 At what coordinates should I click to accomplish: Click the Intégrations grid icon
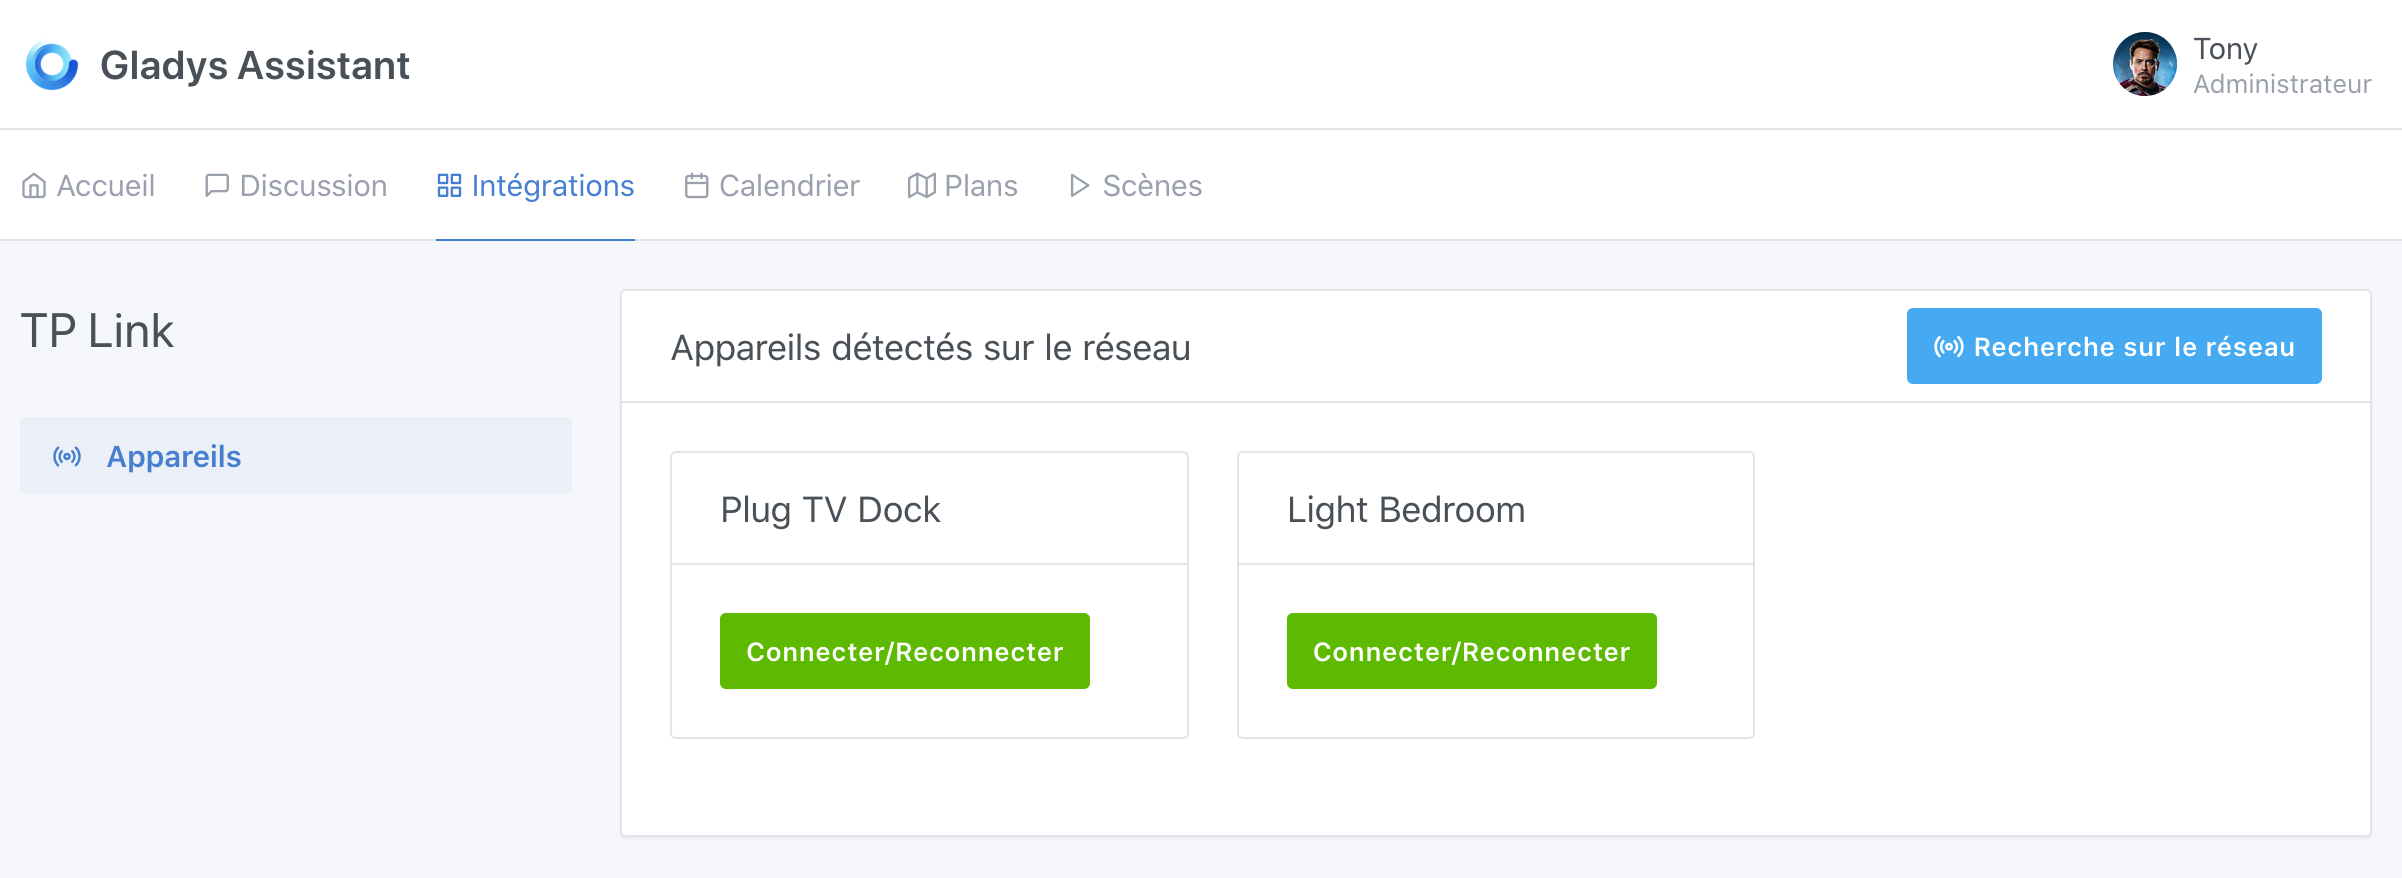coord(448,184)
